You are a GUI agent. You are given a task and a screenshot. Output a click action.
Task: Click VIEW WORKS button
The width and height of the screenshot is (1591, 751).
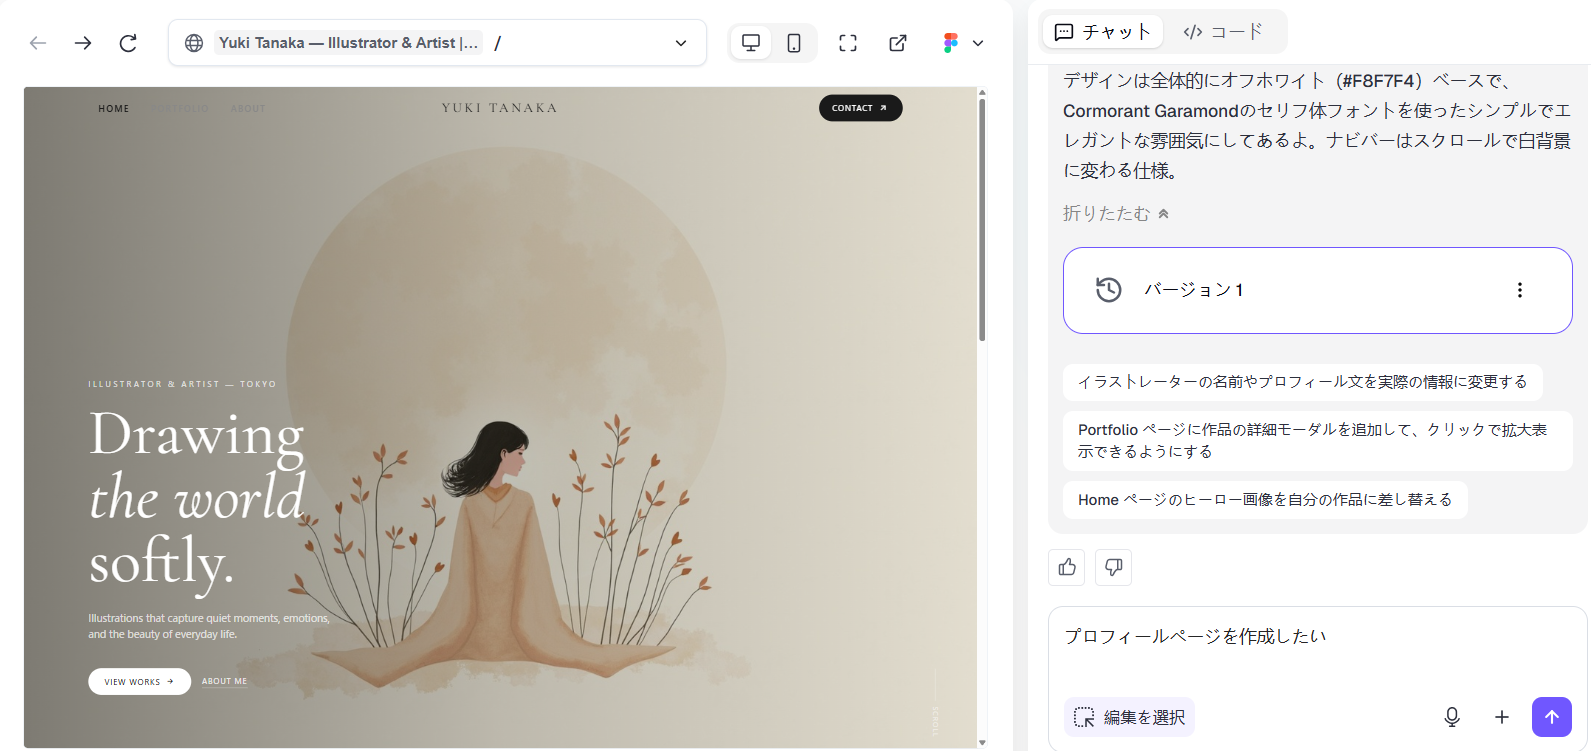click(x=139, y=681)
